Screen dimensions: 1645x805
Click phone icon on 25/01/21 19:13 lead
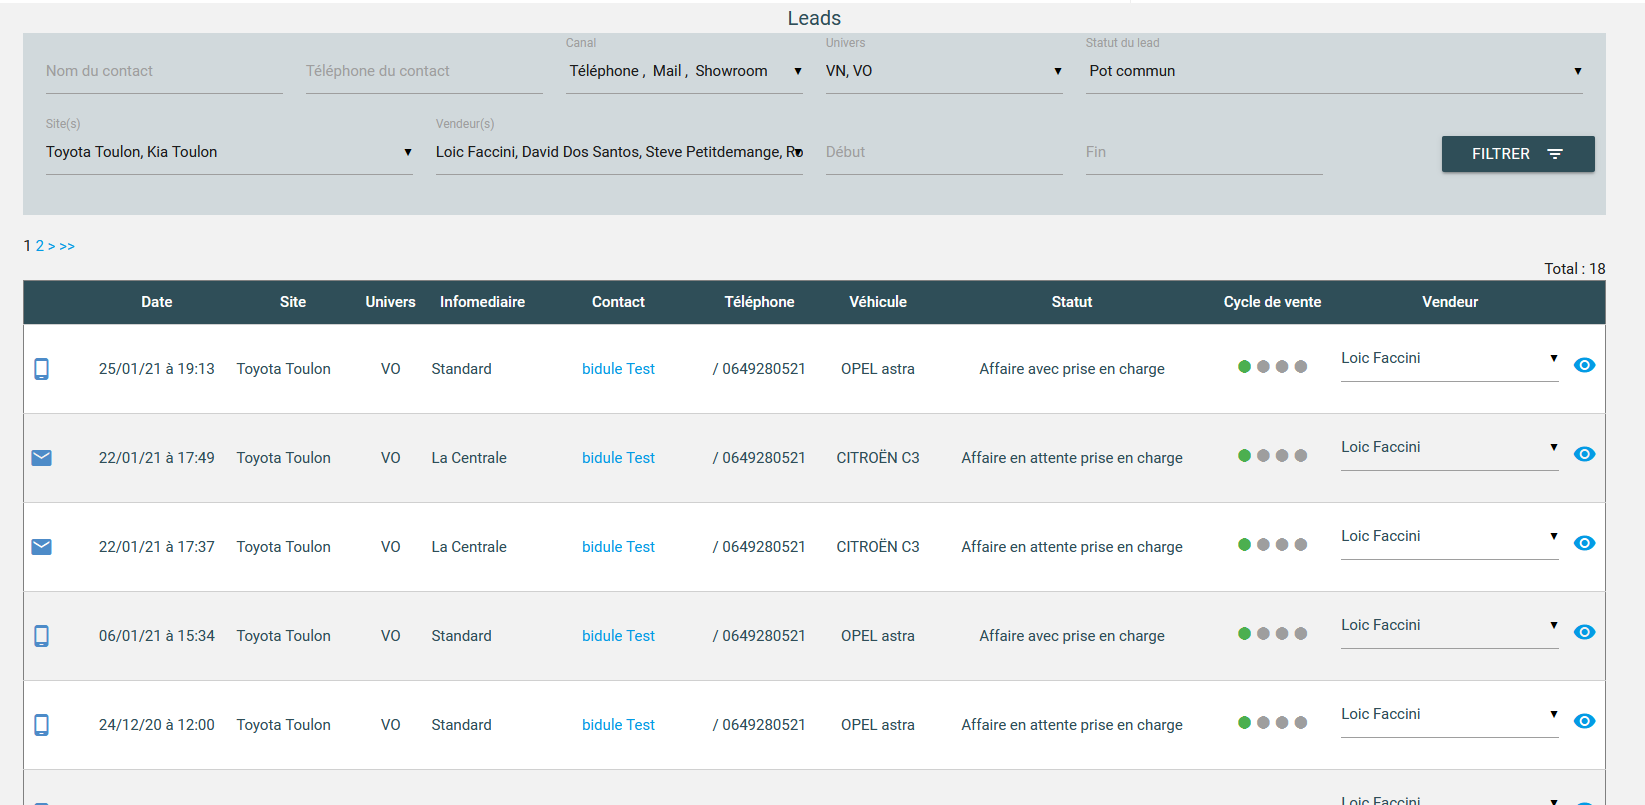41,369
